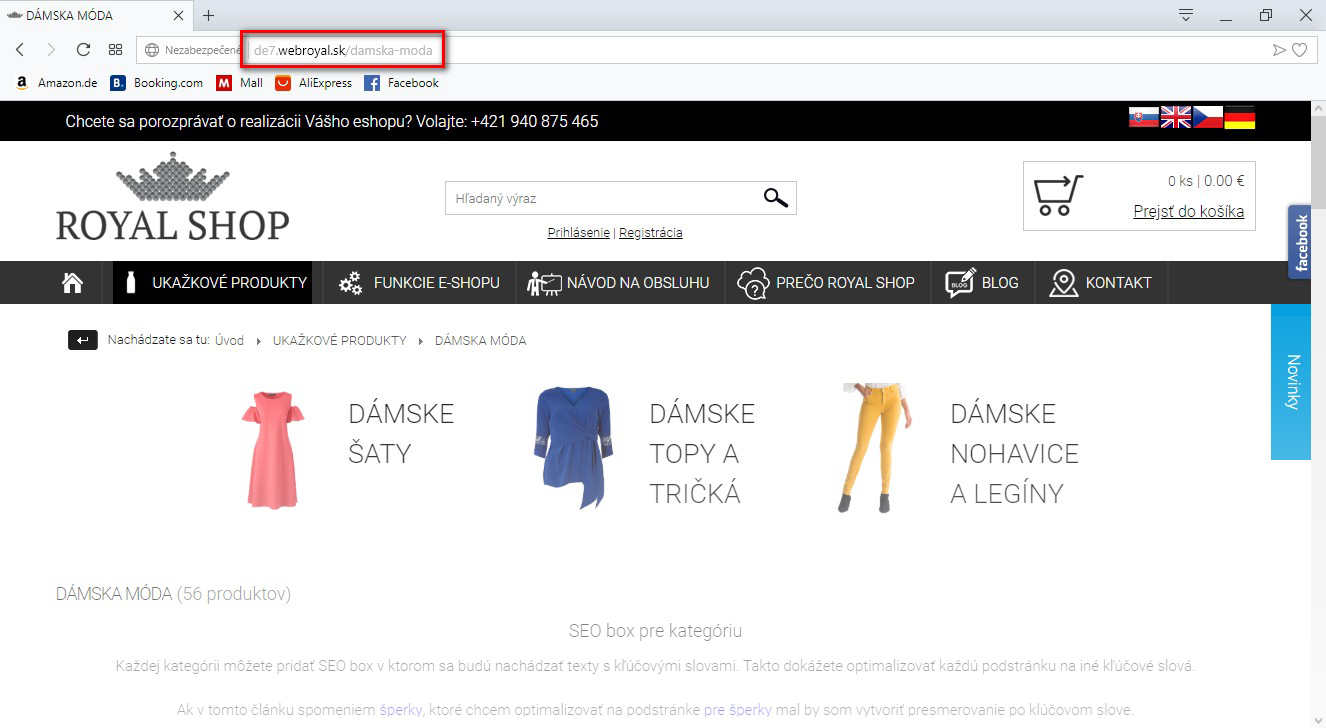
Task: Open the browser tab overview grid icon
Action: pyautogui.click(x=116, y=49)
